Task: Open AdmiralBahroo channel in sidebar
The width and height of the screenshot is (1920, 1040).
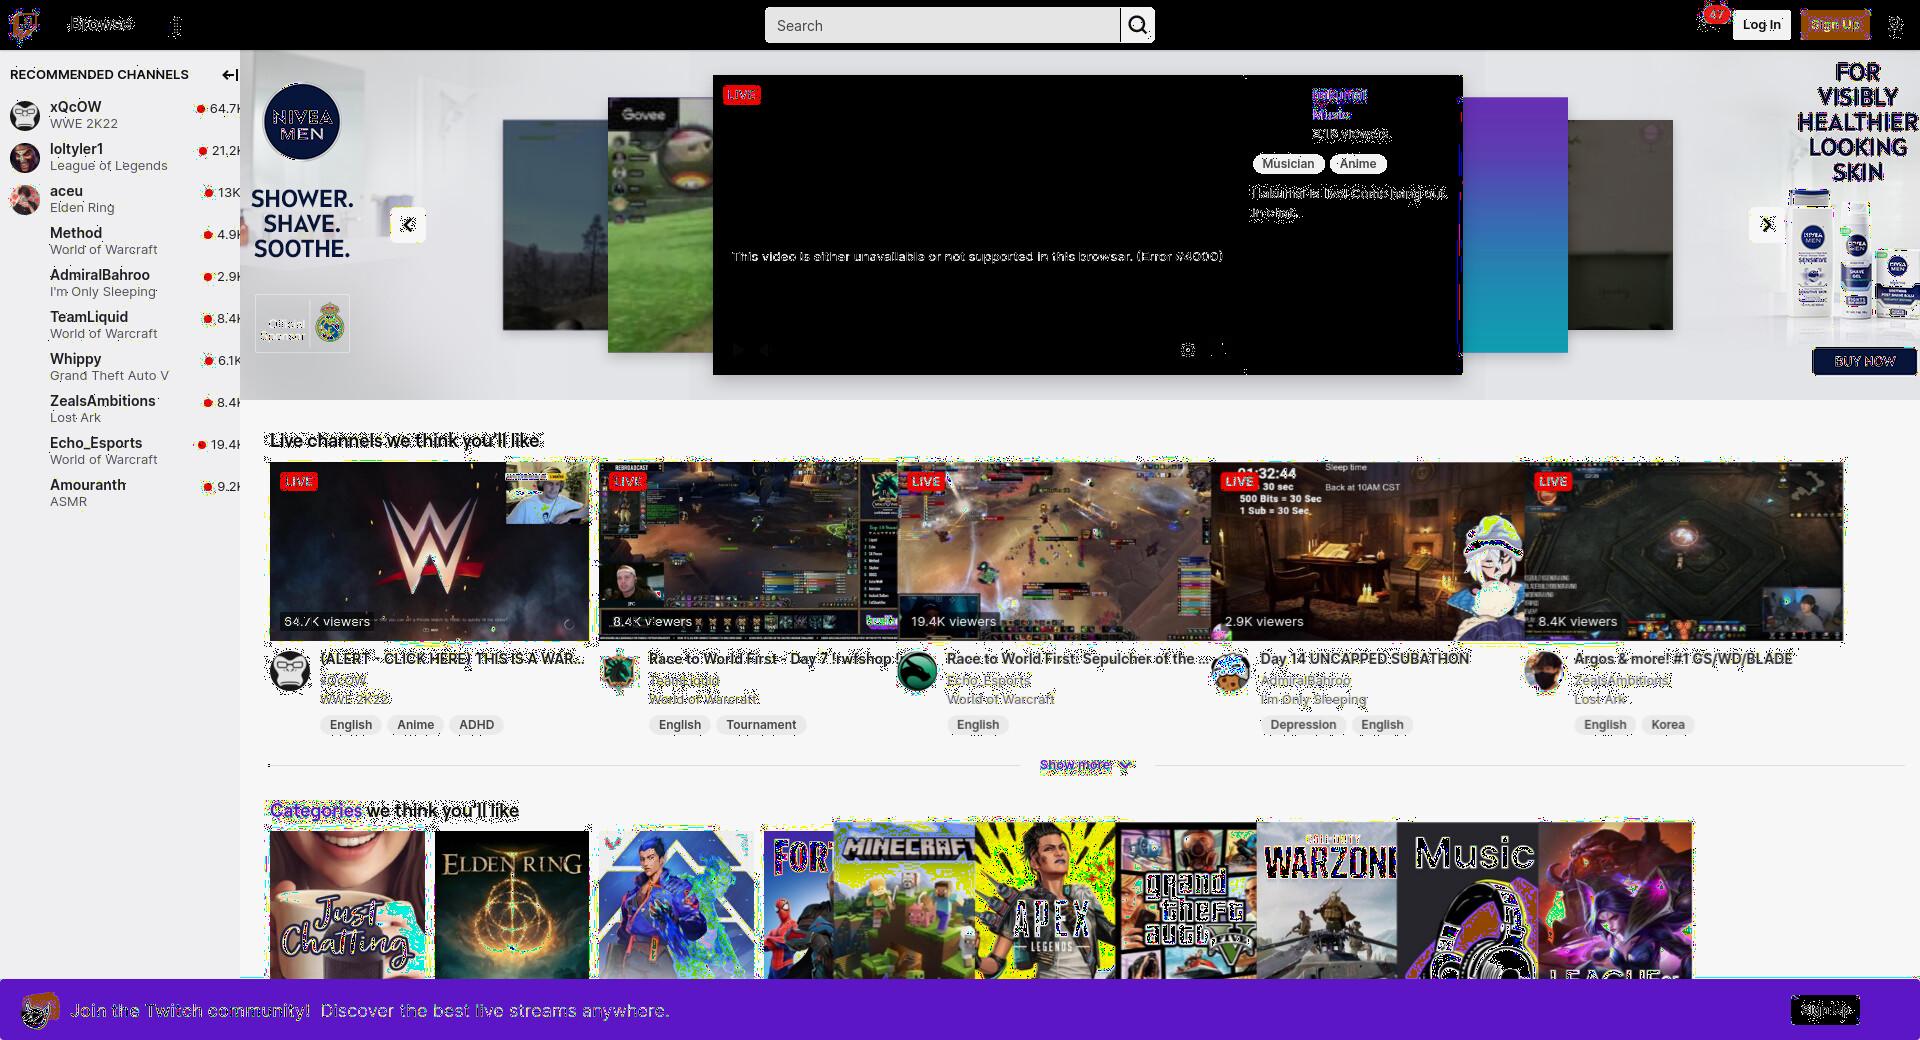Action: (x=120, y=283)
